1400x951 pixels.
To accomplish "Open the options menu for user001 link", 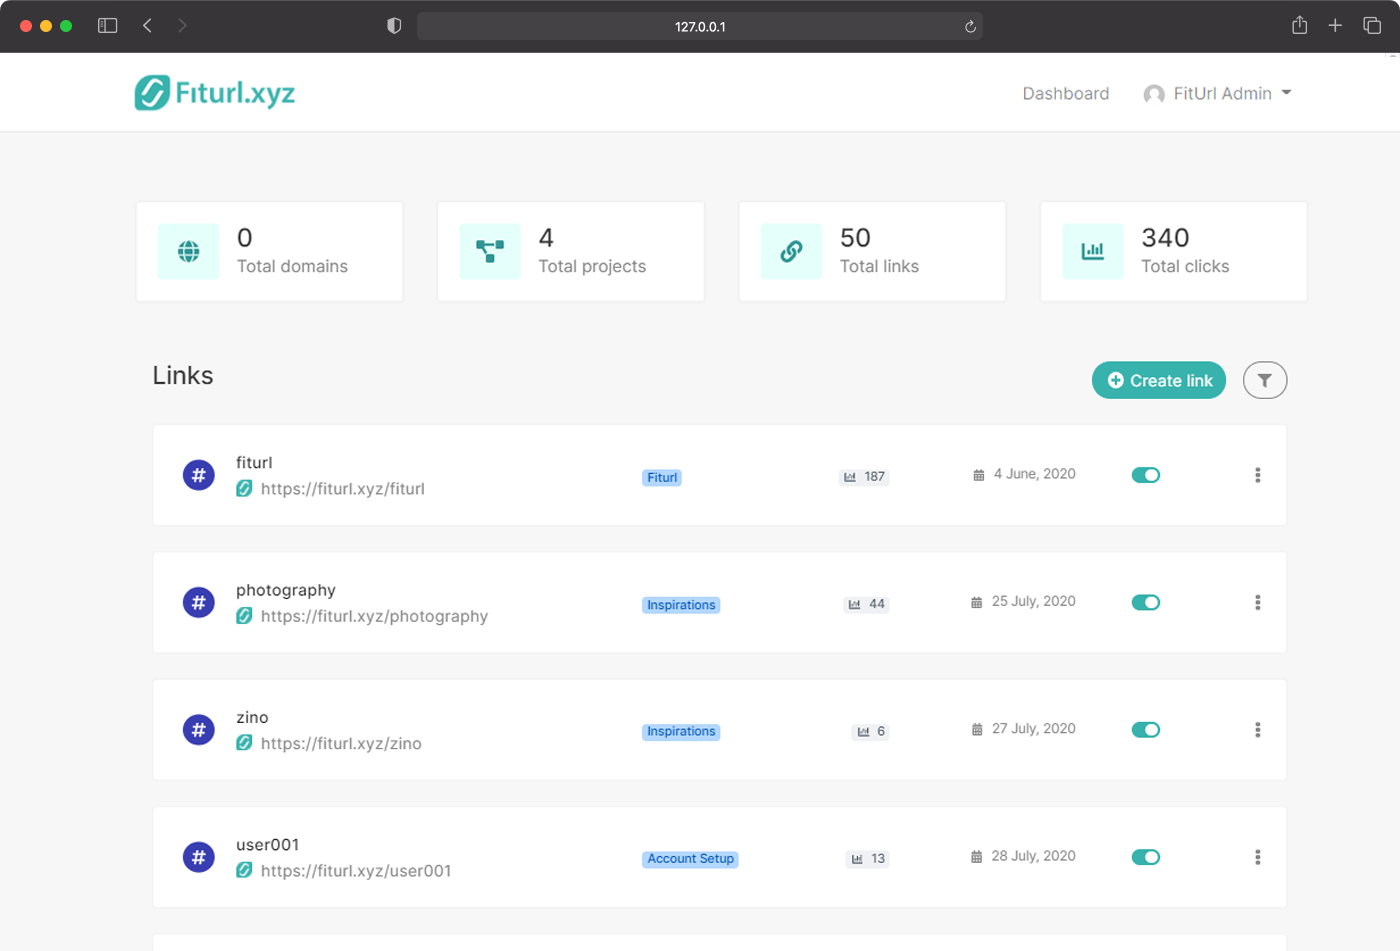I will pos(1258,857).
